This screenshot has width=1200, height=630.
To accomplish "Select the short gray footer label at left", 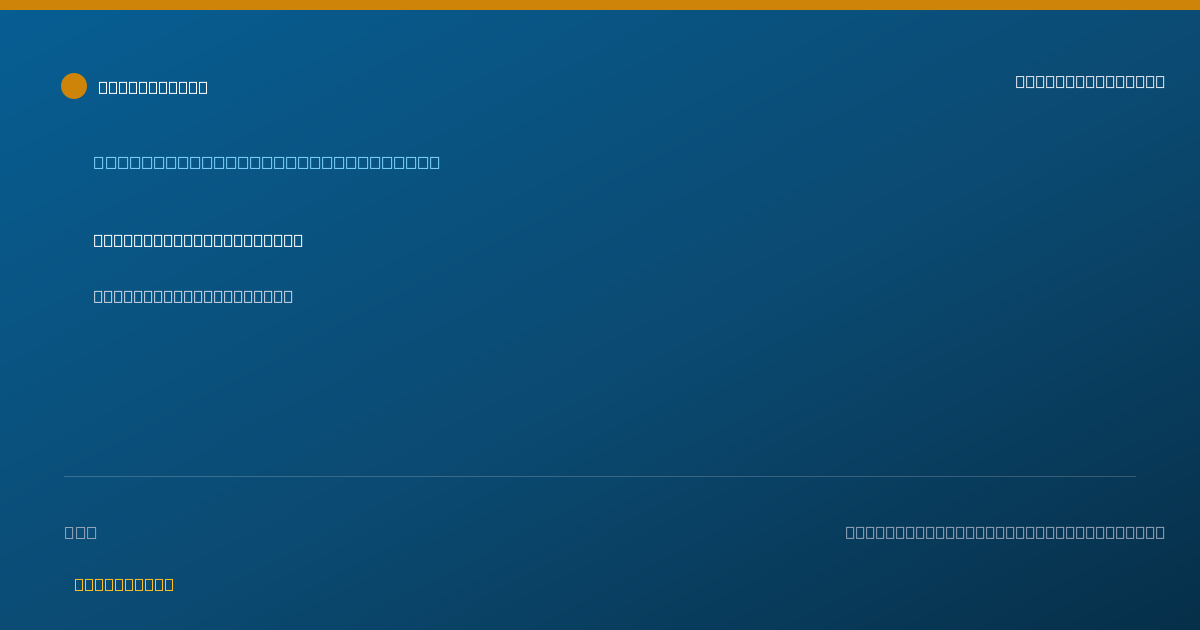I will [81, 532].
